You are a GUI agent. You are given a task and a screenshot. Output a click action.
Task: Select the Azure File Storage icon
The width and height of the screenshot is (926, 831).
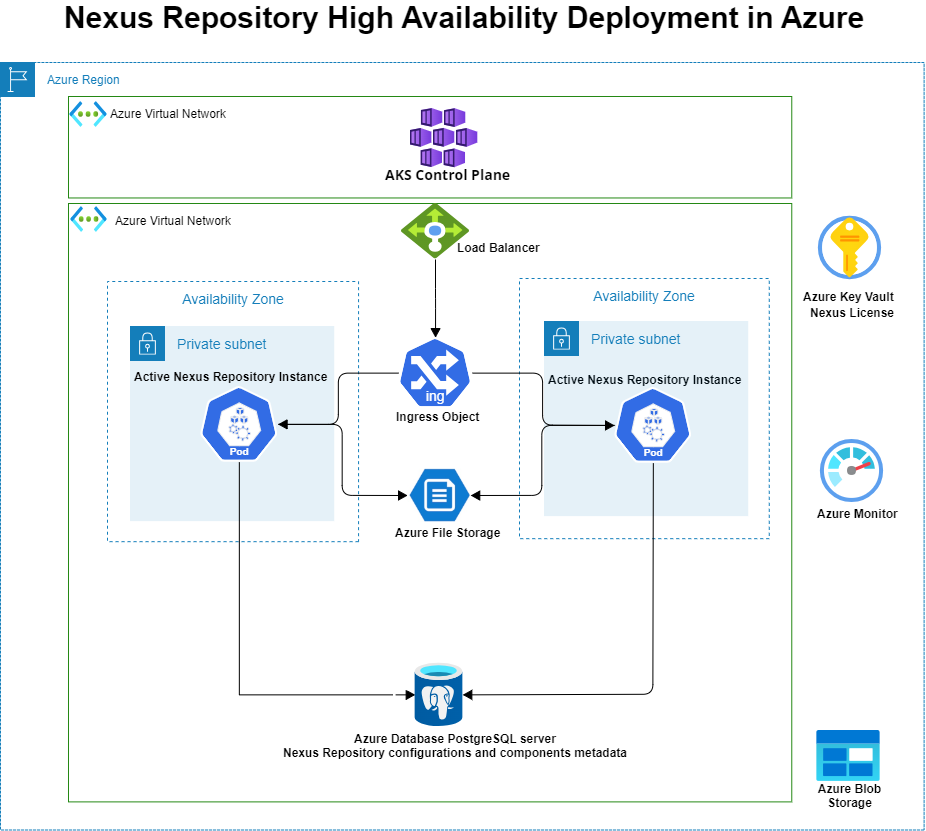click(x=439, y=495)
